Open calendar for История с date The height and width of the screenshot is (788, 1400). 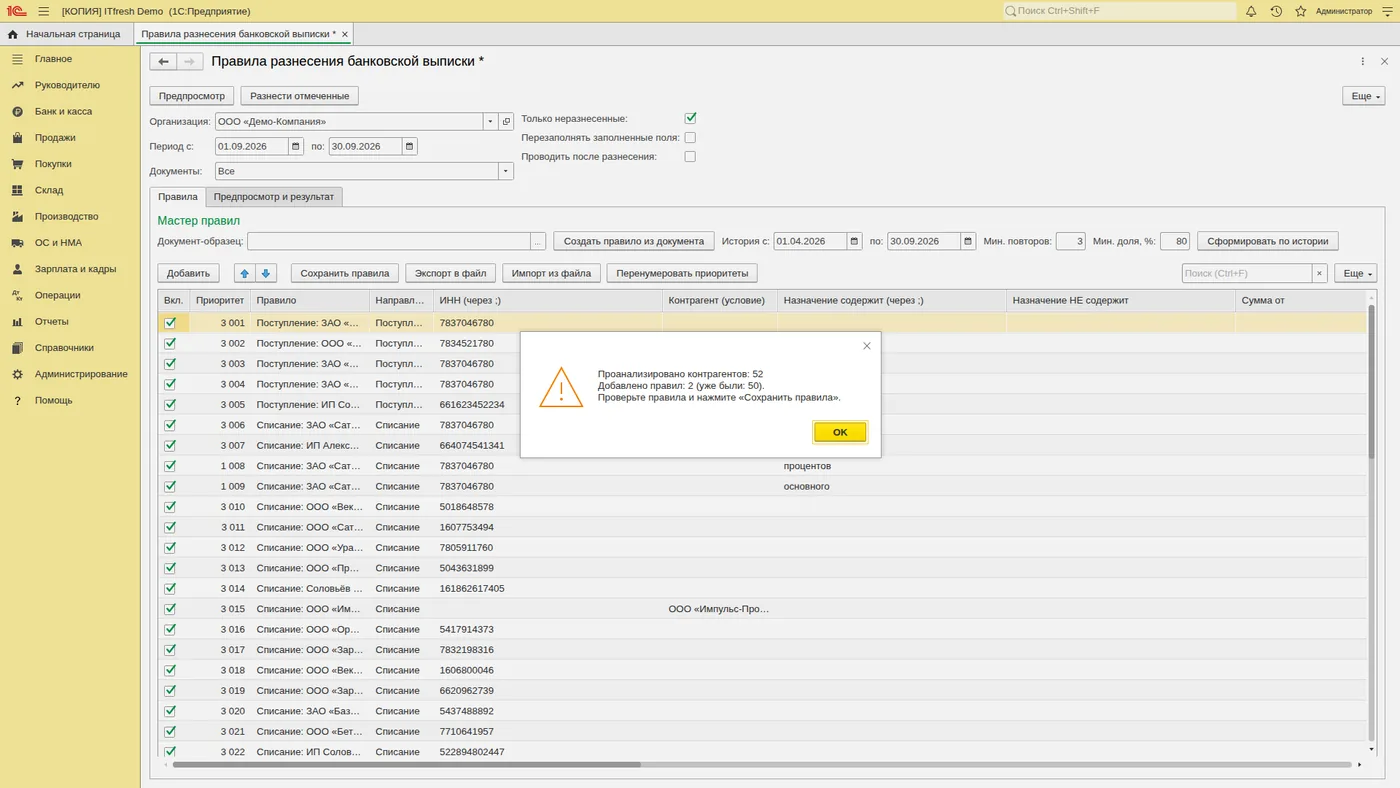[x=855, y=241]
